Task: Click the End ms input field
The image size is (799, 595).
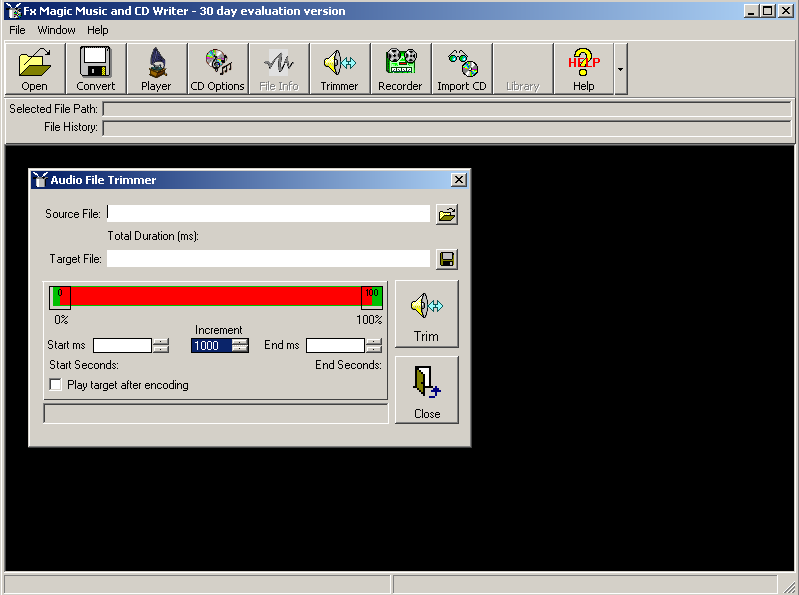Action: pyautogui.click(x=335, y=345)
